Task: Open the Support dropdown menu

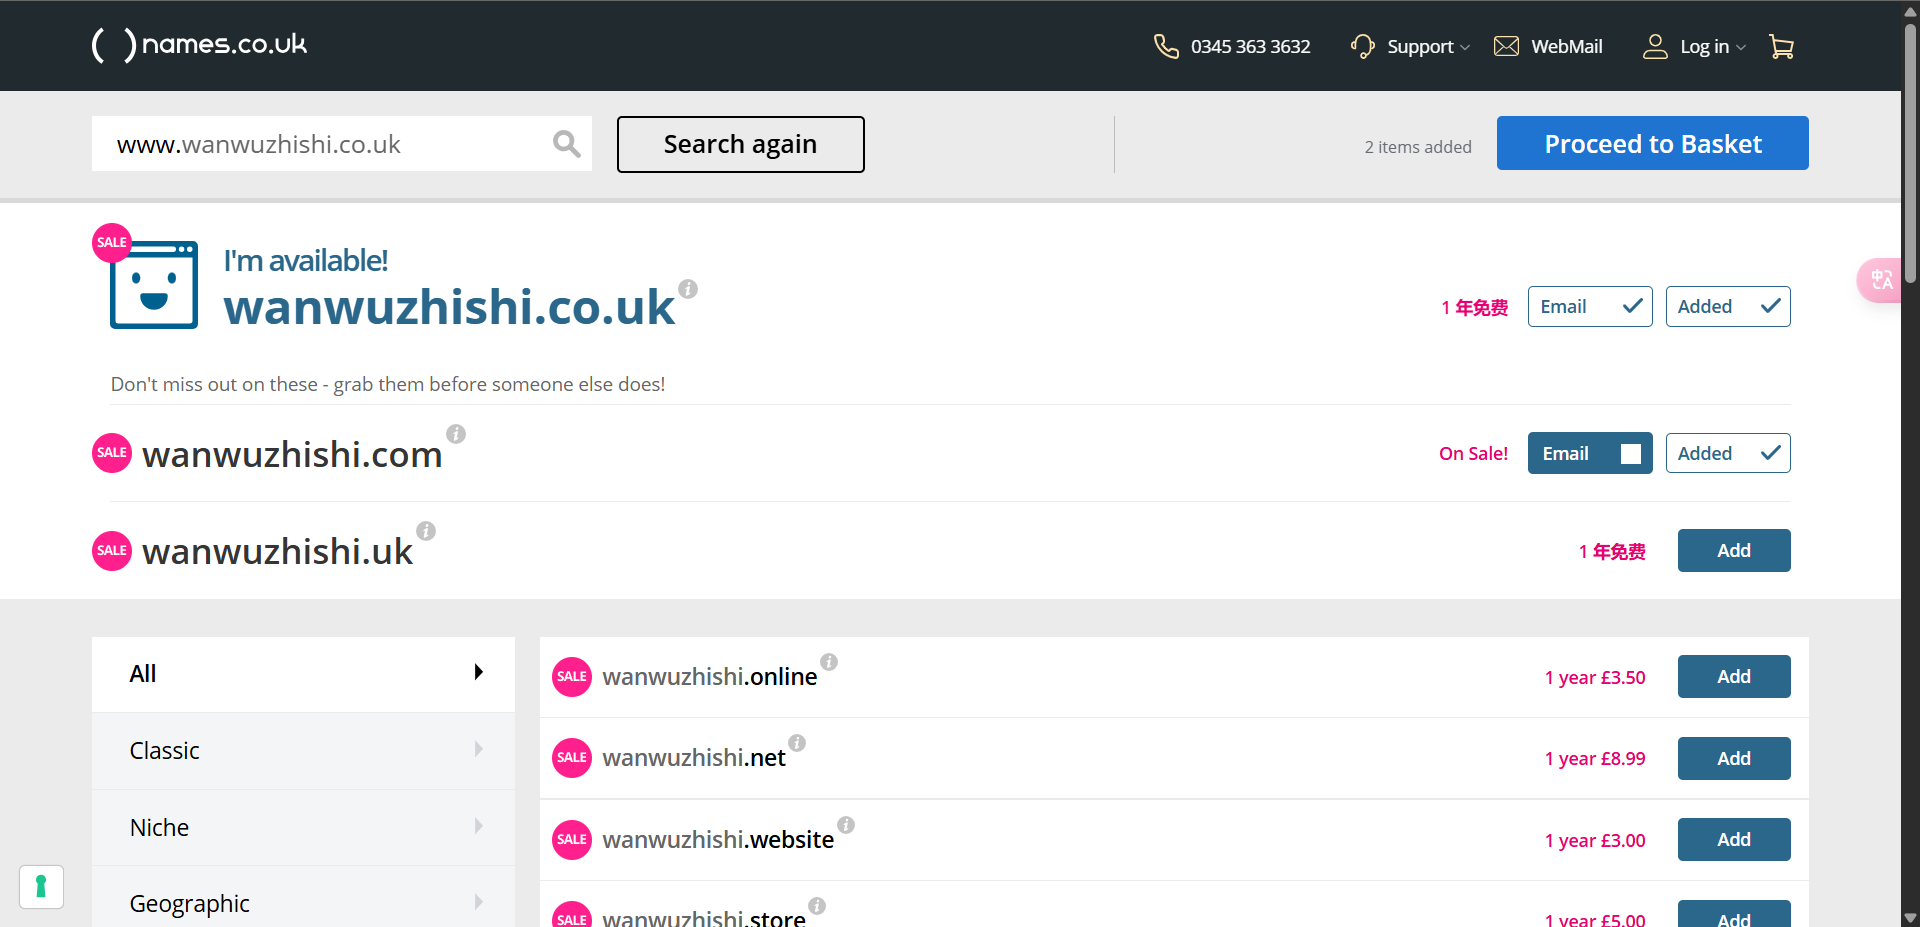Action: (x=1411, y=47)
